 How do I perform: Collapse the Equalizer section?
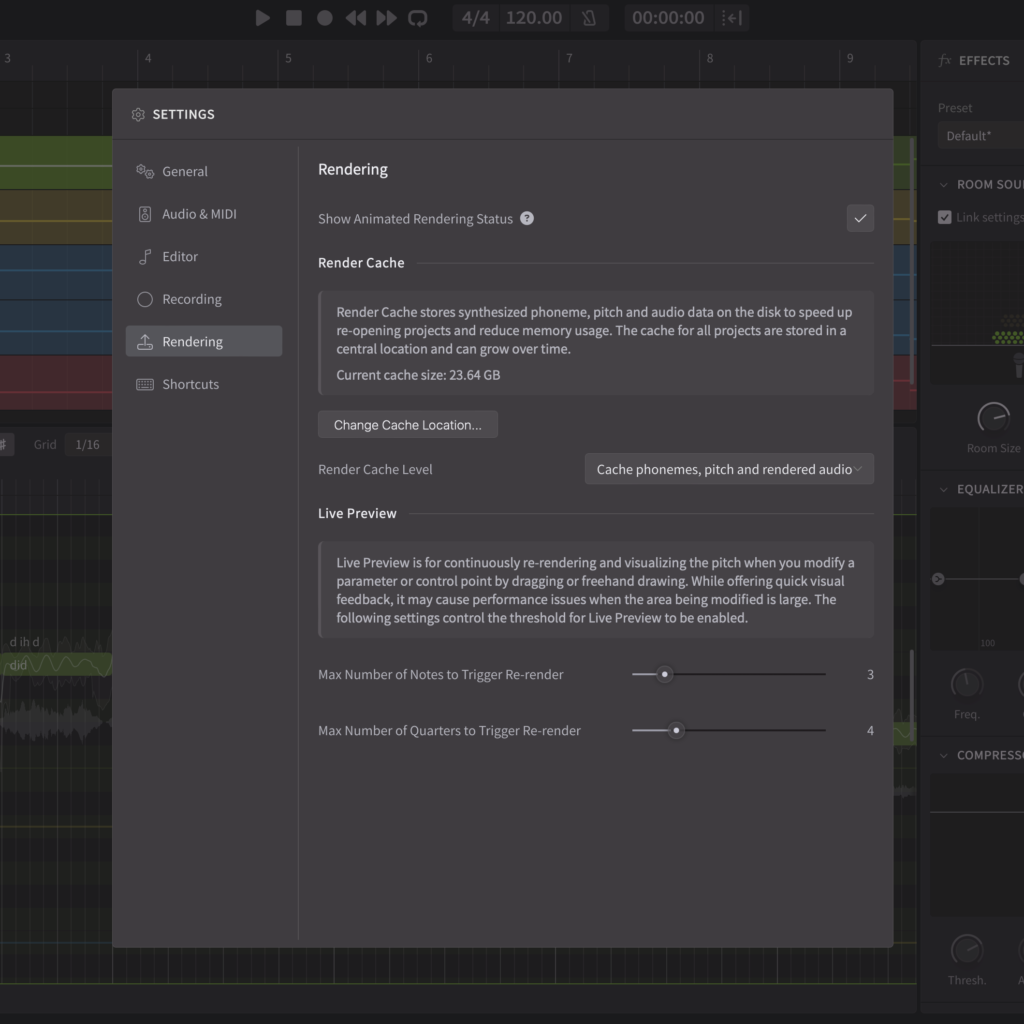tap(944, 489)
